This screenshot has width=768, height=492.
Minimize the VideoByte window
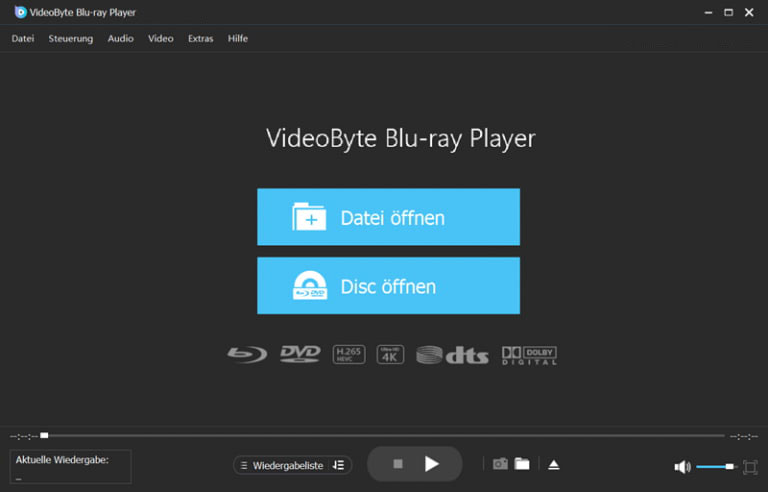pos(708,12)
